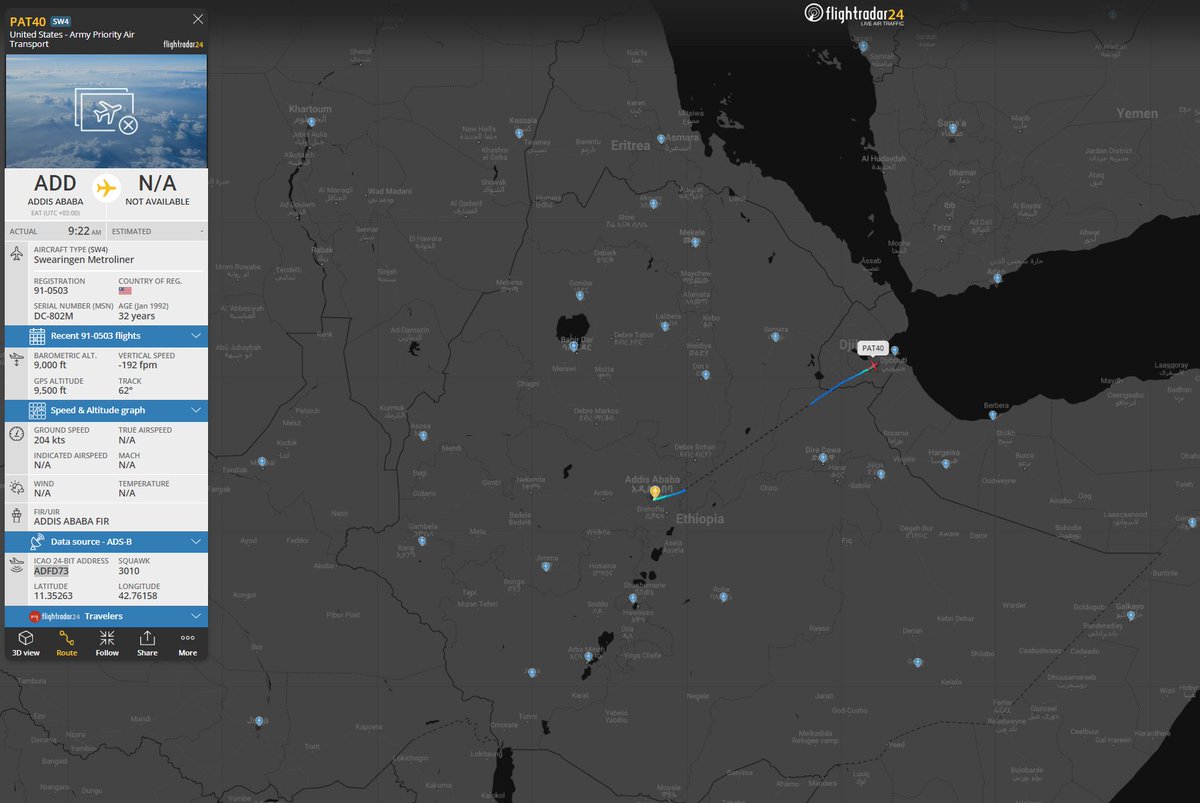Select the airport pin at Gambela
1200x803 pixels.
[x=423, y=542]
